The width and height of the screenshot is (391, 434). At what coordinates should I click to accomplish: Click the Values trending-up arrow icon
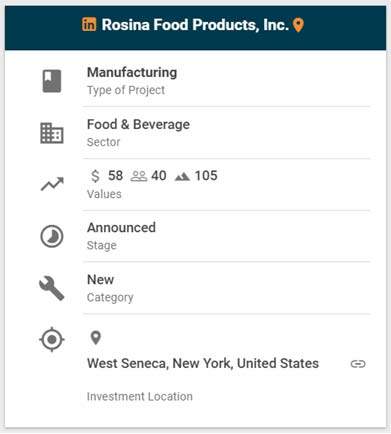pyautogui.click(x=52, y=184)
